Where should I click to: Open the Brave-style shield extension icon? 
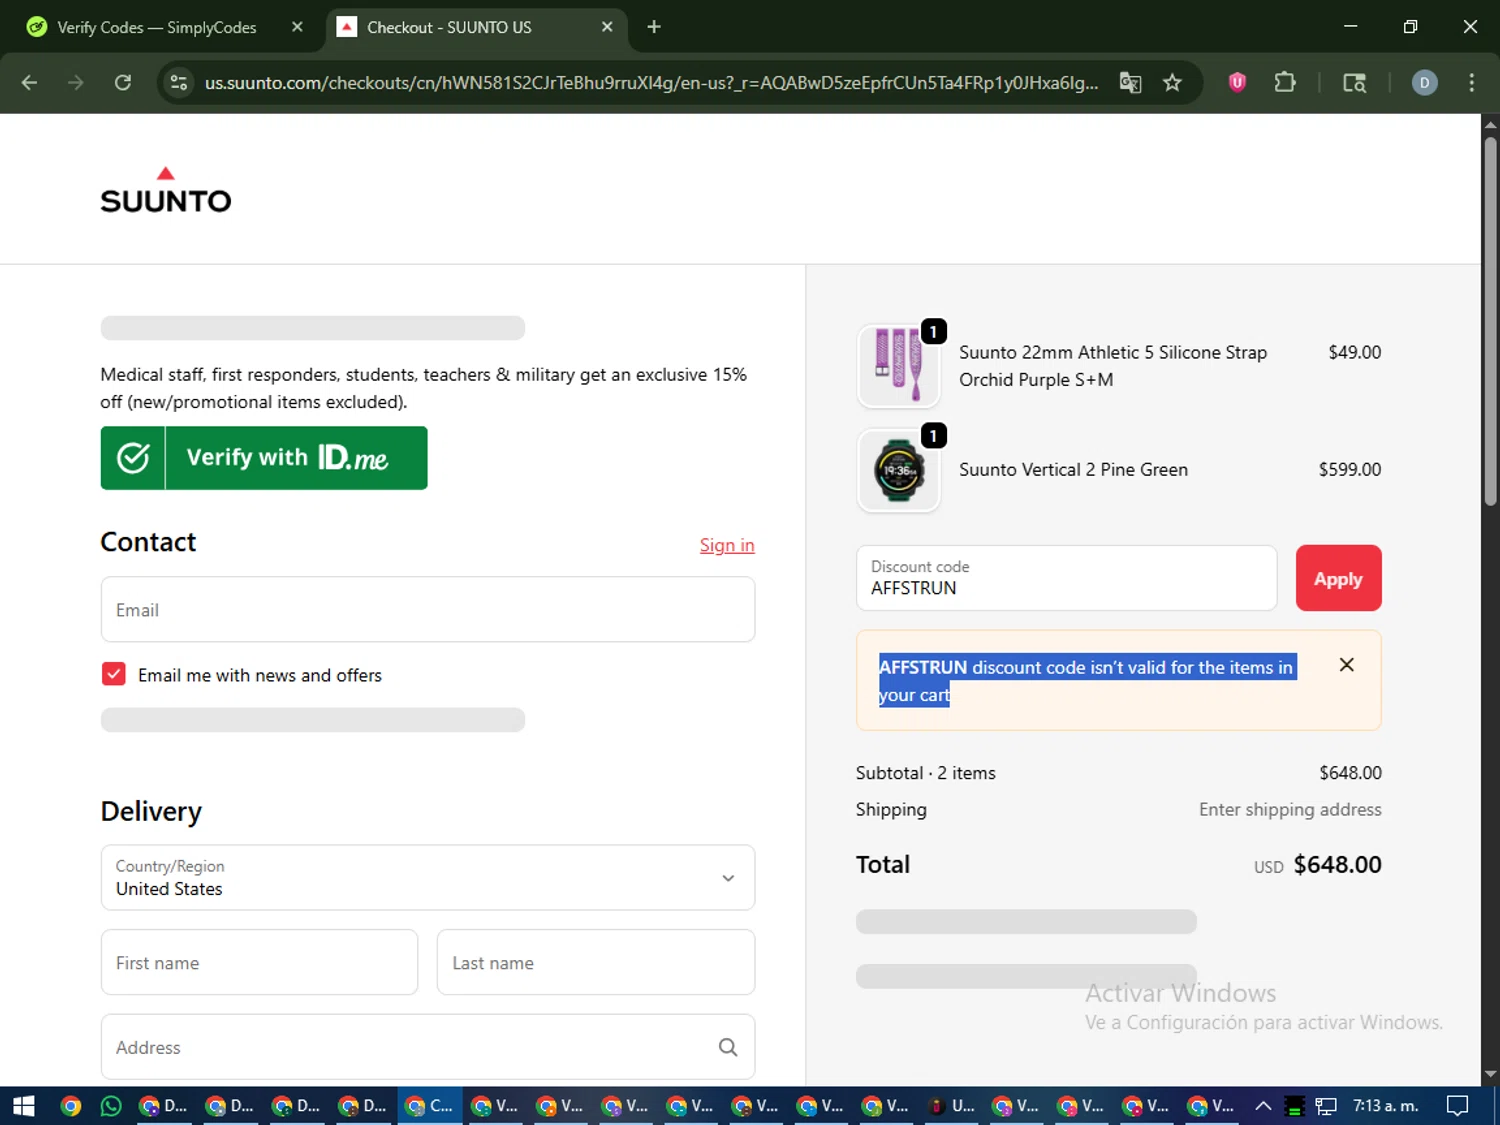pyautogui.click(x=1237, y=83)
